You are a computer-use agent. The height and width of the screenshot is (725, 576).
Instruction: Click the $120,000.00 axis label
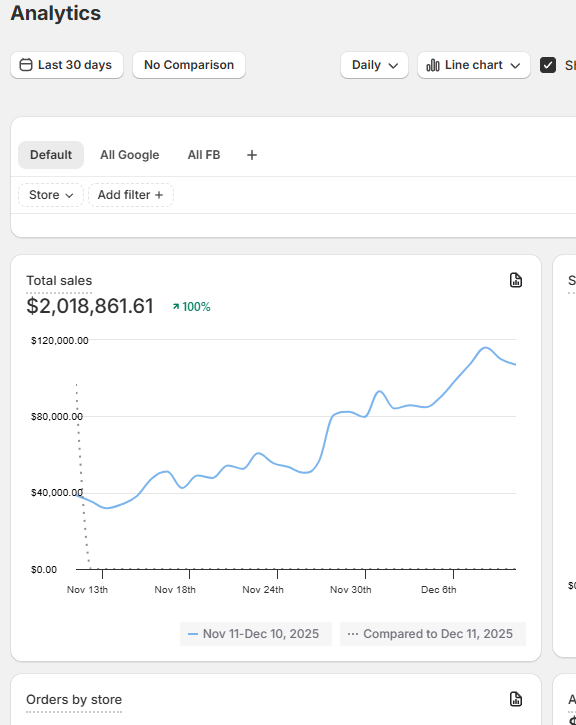[x=60, y=341]
